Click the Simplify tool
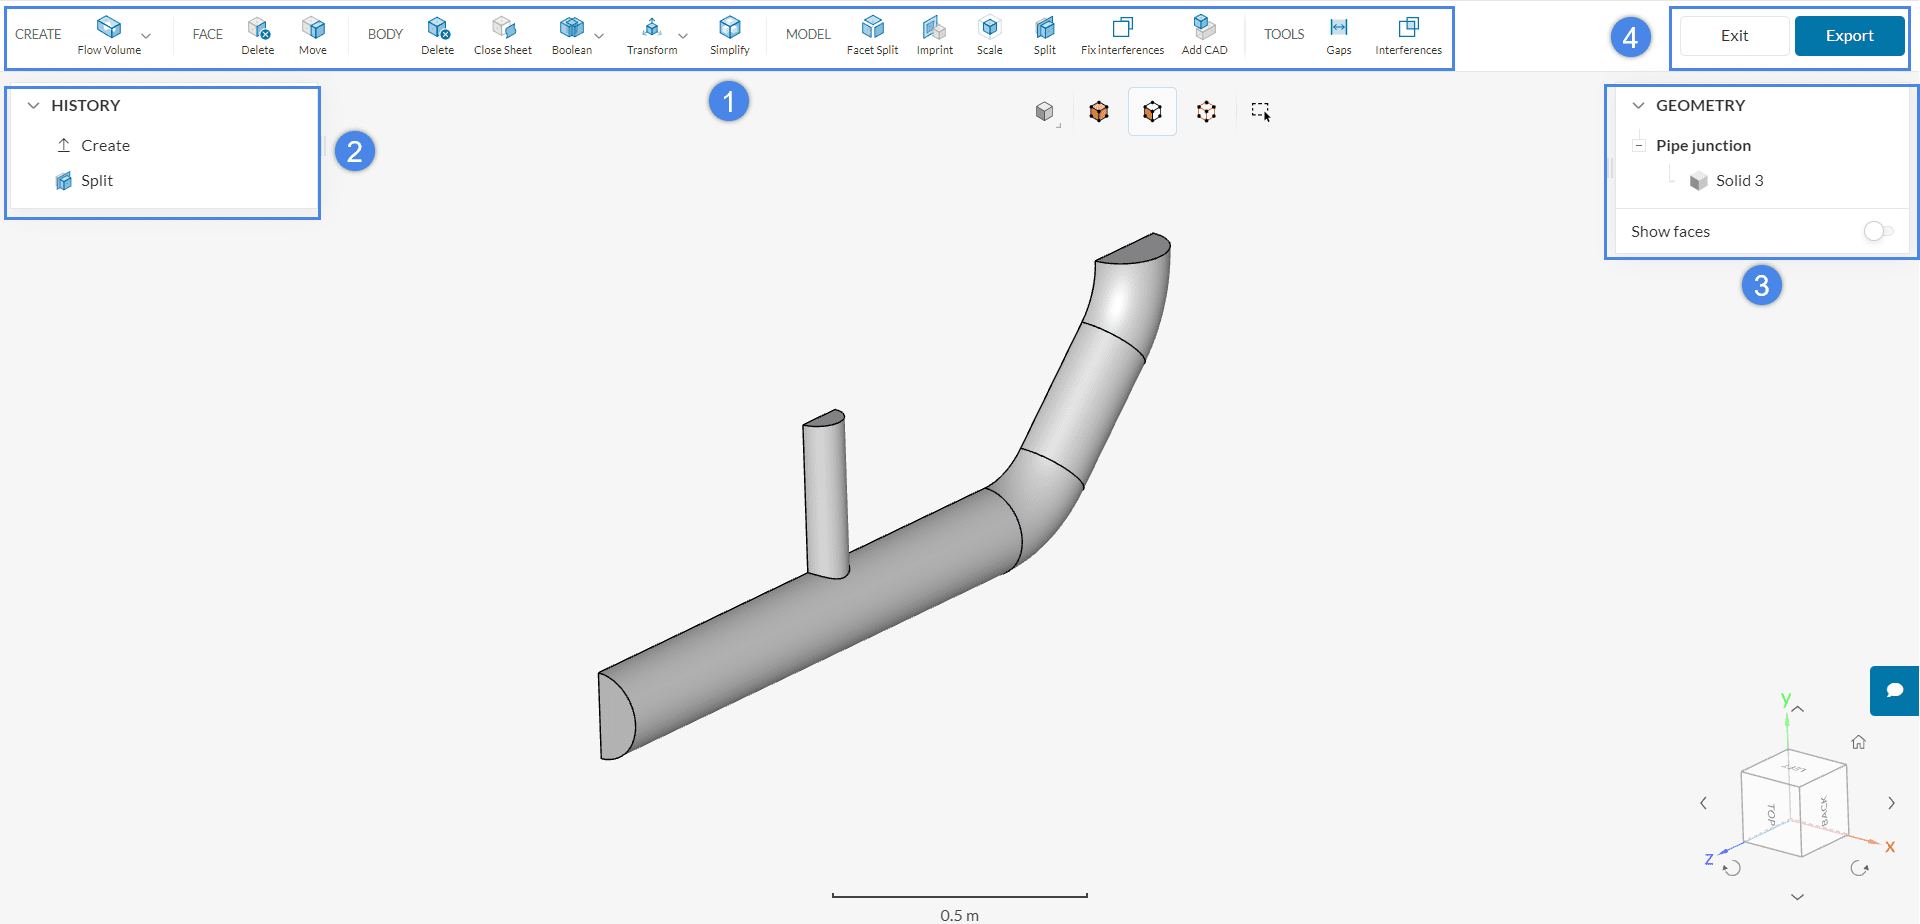Screen dimensions: 1920x924 coord(729,35)
